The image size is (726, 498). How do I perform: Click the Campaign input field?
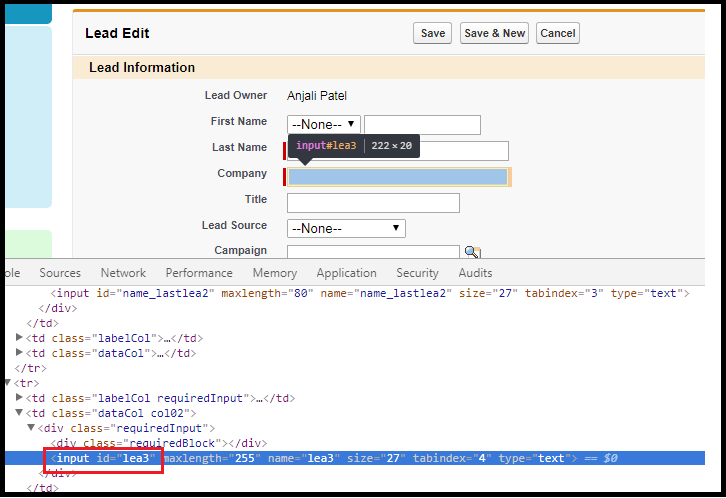tap(373, 252)
